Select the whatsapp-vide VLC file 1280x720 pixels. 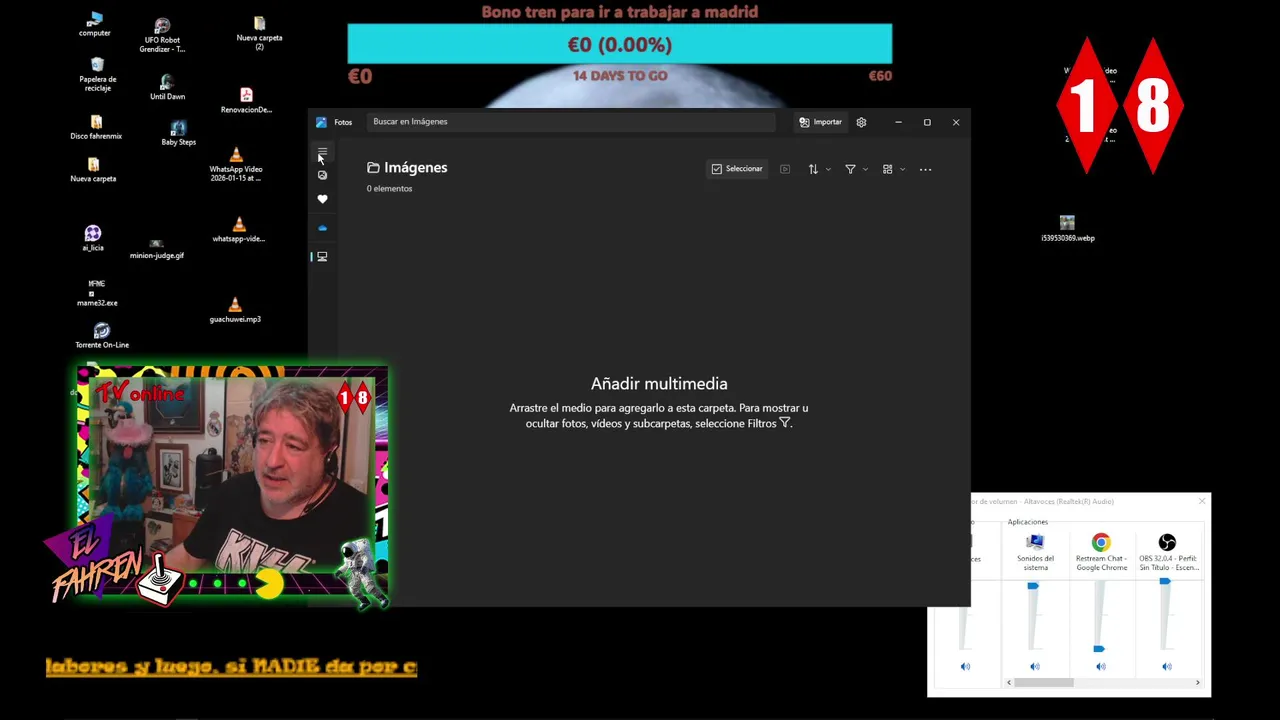pyautogui.click(x=238, y=230)
